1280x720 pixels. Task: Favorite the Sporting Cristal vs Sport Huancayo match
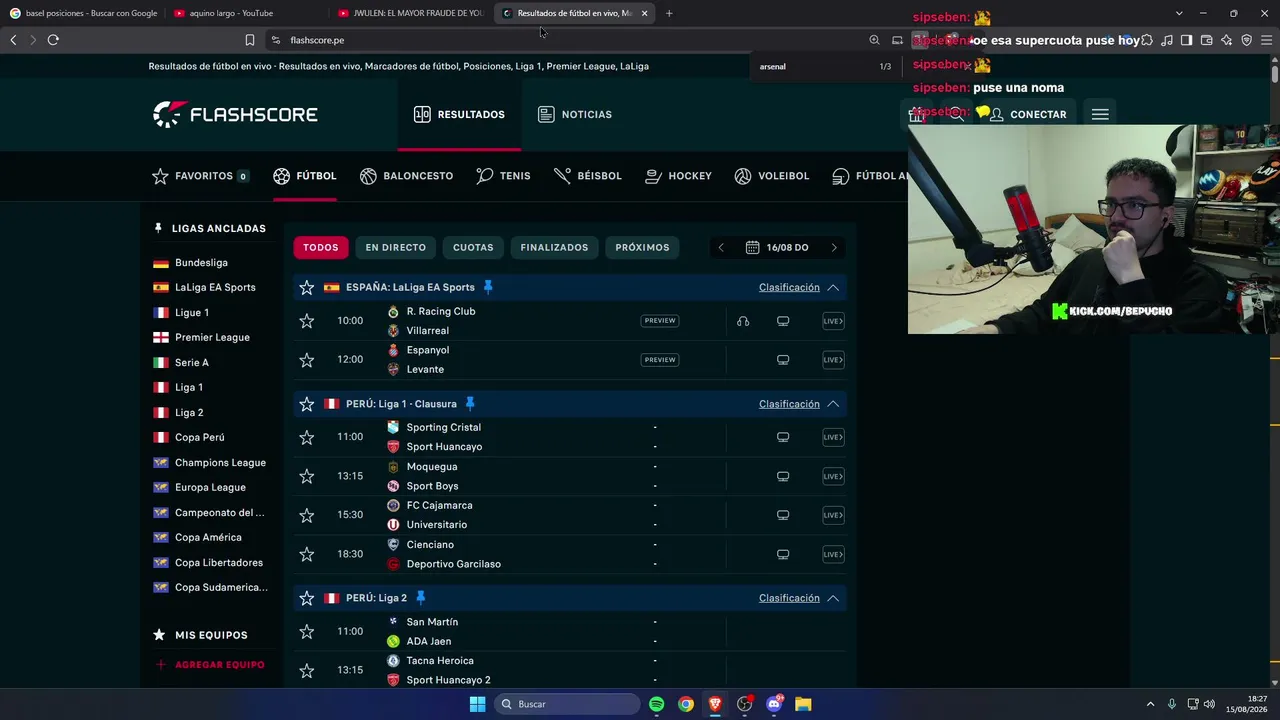point(307,437)
